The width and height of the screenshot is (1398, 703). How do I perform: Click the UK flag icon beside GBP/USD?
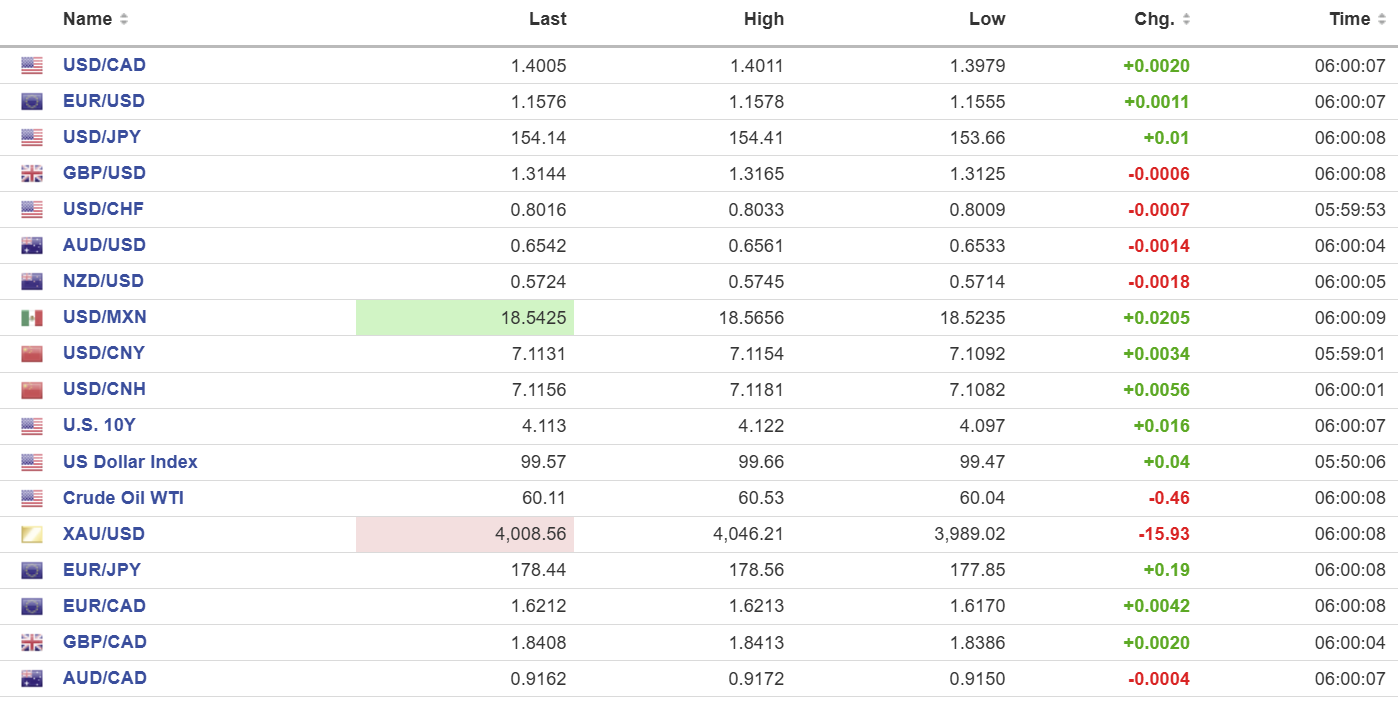(x=32, y=174)
